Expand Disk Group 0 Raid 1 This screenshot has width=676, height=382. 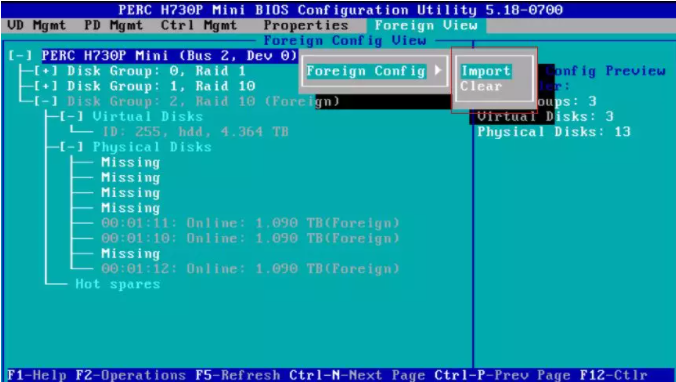pos(46,71)
